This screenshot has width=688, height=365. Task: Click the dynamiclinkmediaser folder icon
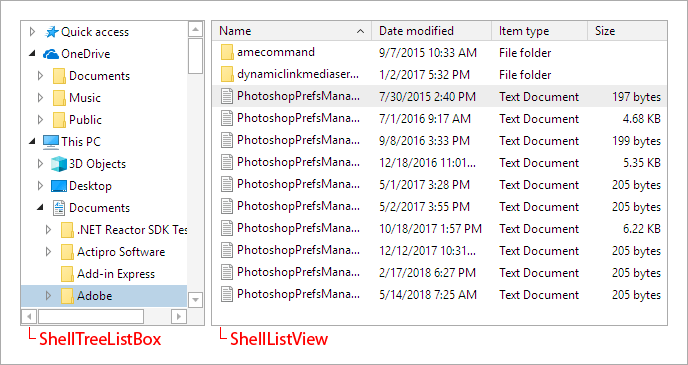point(227,75)
